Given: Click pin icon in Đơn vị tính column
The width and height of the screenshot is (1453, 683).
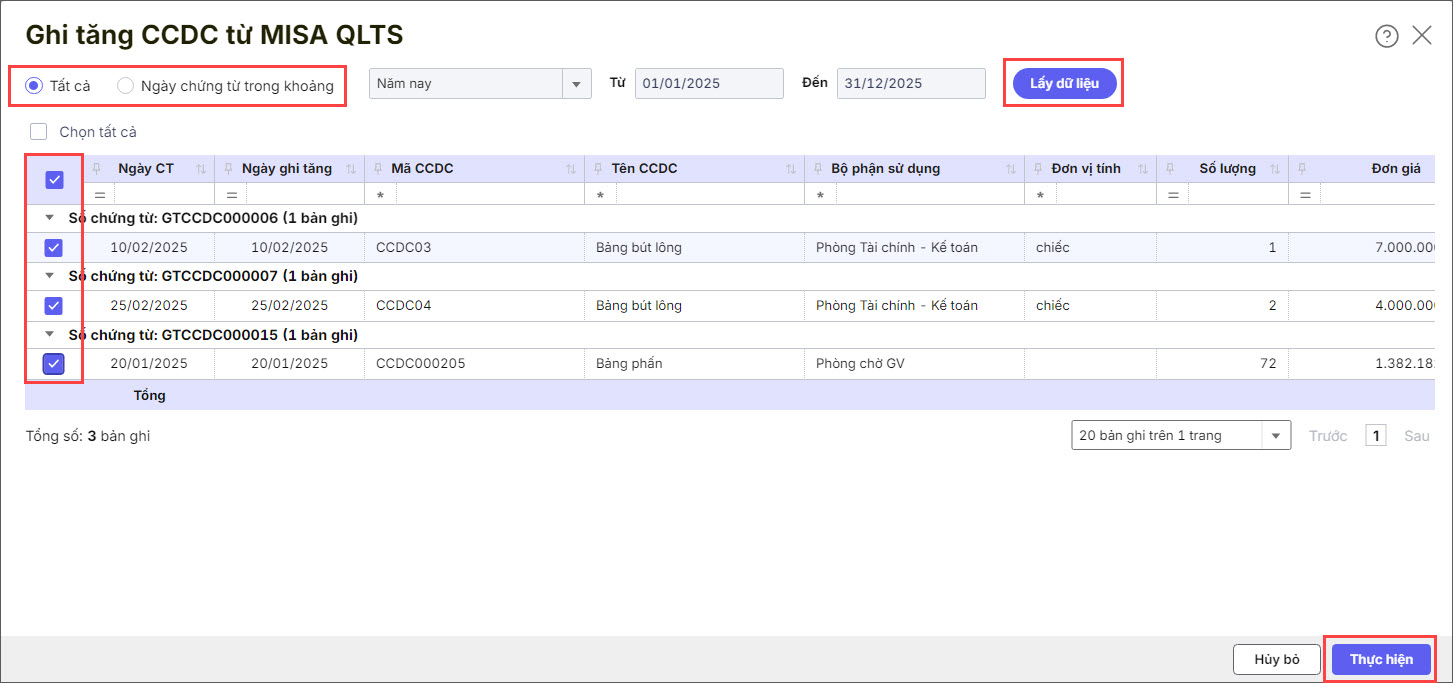Looking at the screenshot, I should click(1038, 169).
